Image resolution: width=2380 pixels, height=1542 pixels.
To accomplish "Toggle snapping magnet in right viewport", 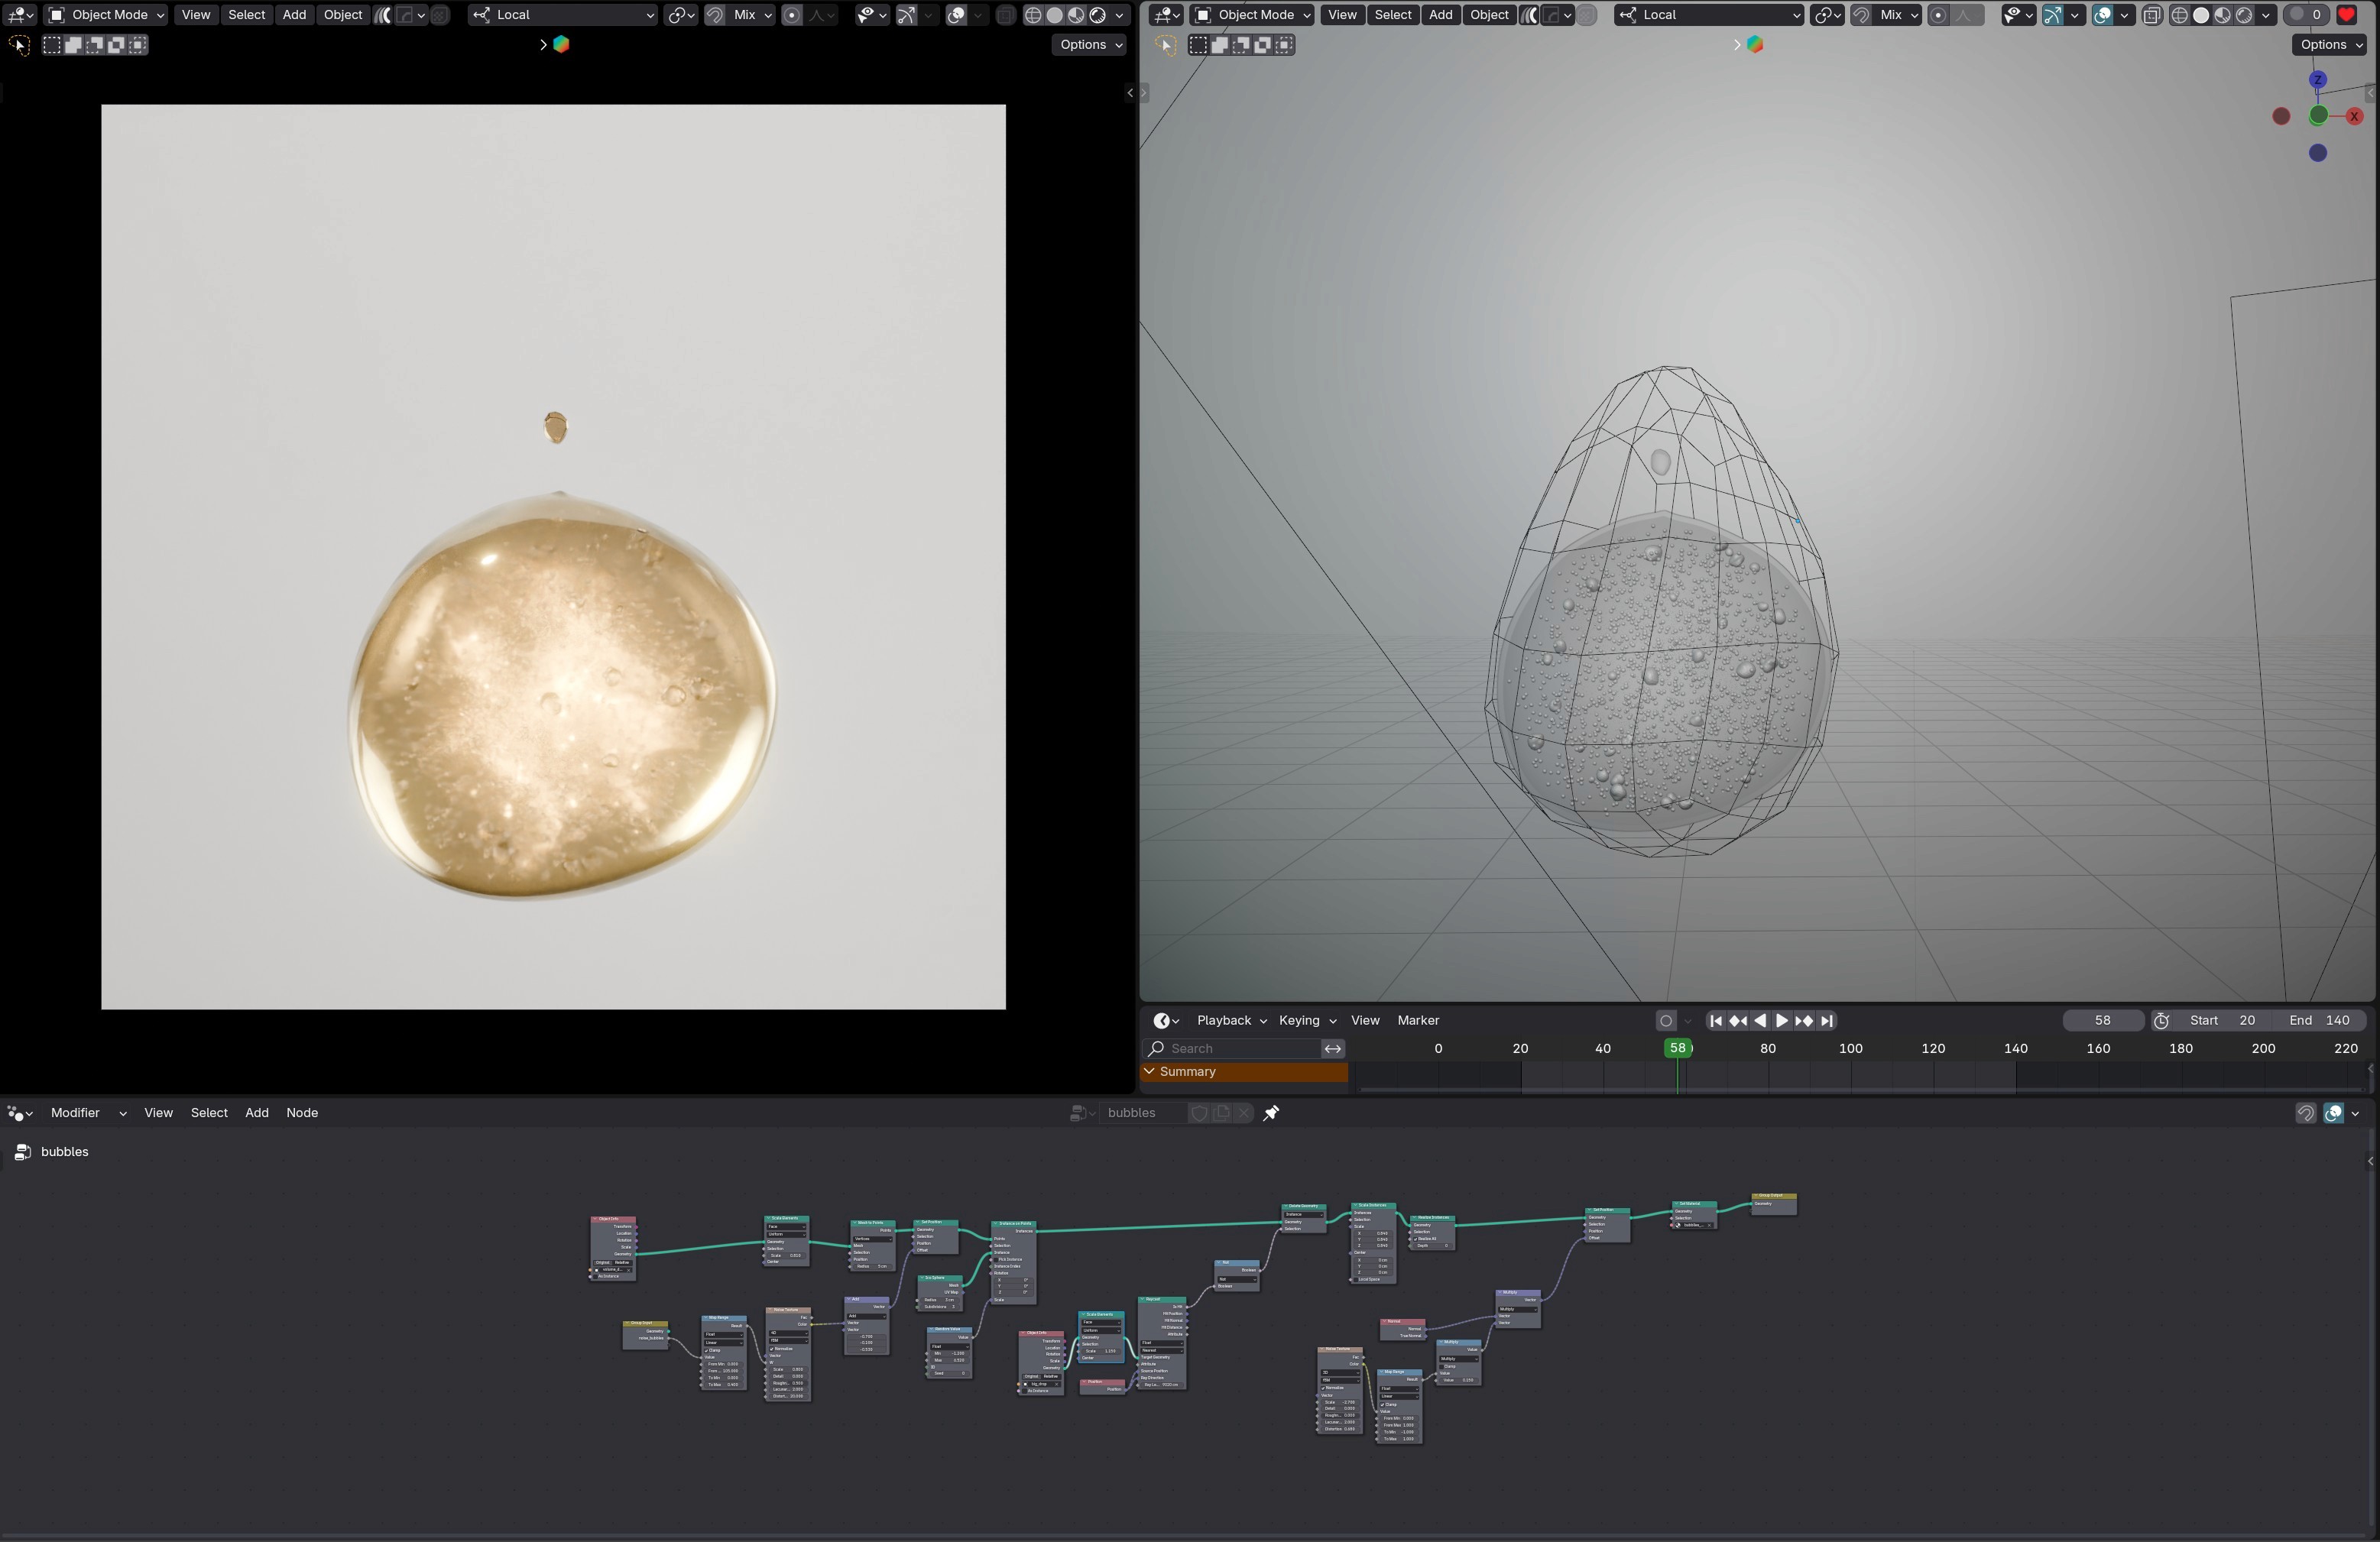I will [1861, 15].
